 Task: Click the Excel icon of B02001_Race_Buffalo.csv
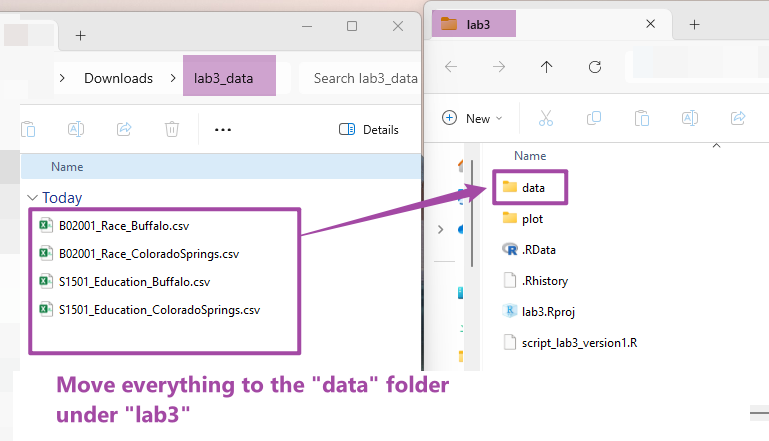tap(46, 225)
